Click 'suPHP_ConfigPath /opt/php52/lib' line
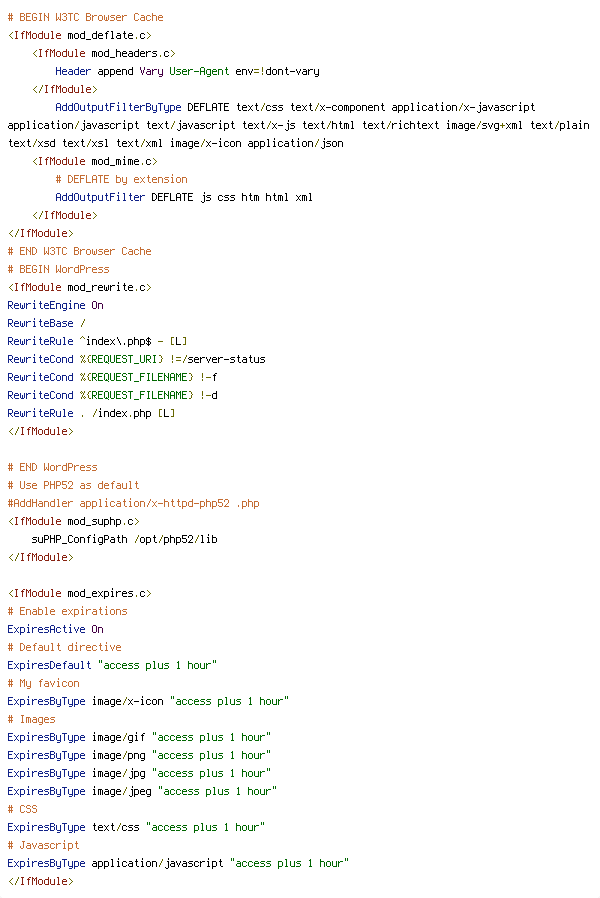The image size is (600, 898). [x=124, y=539]
